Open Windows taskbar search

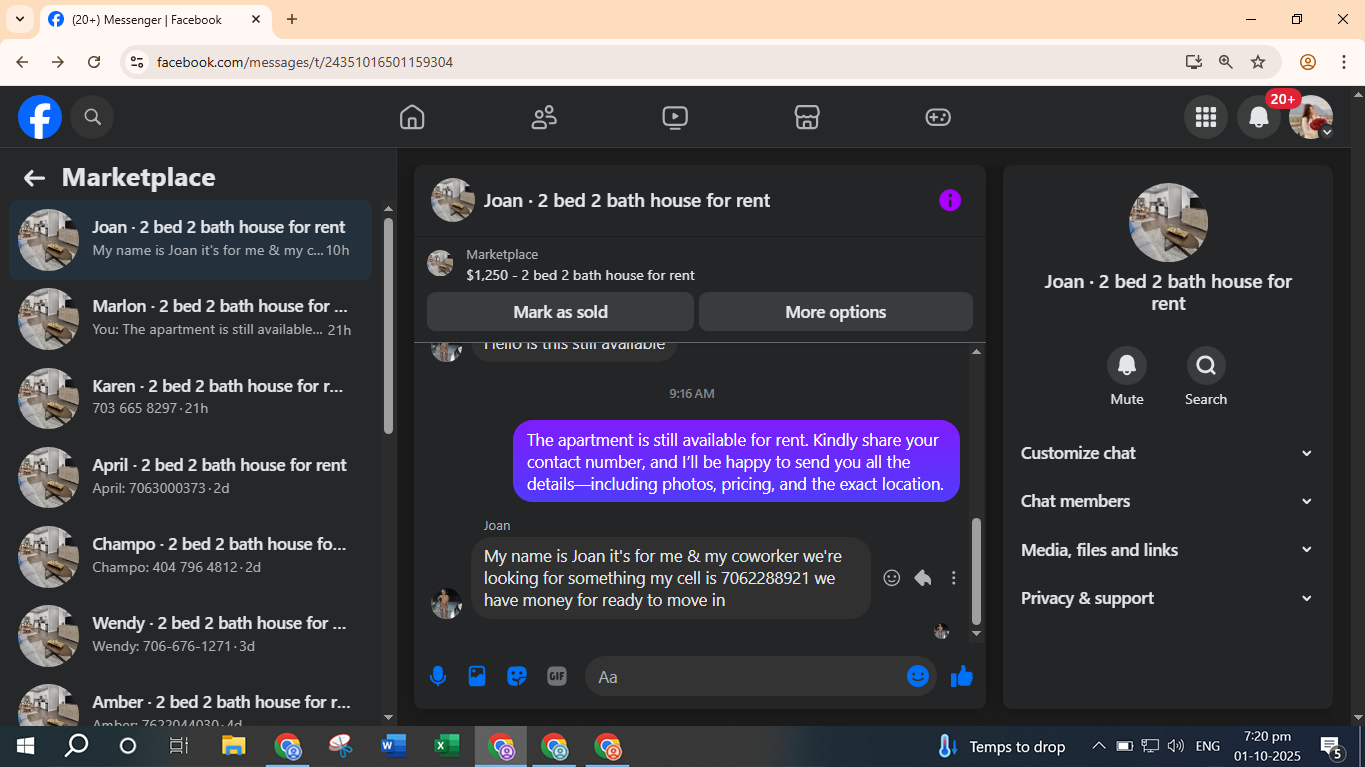pyautogui.click(x=76, y=746)
